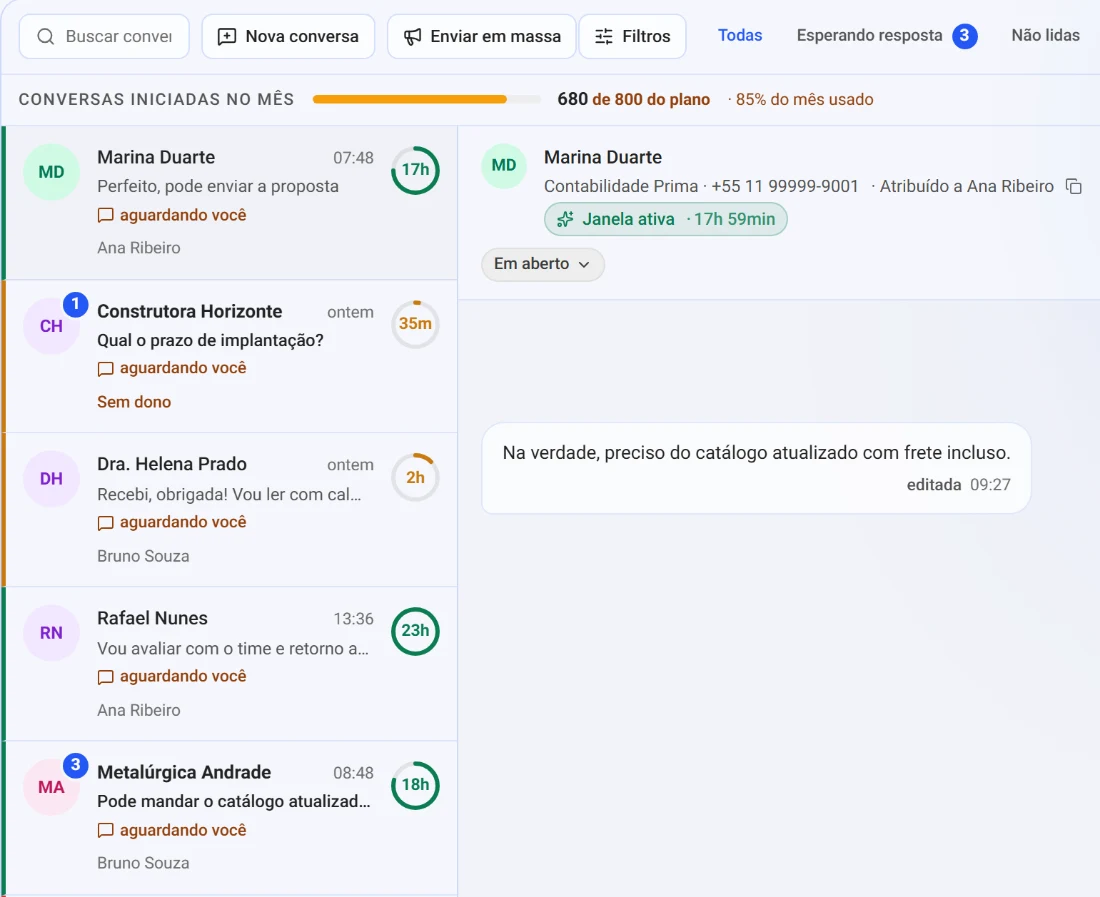Click unread badge 1 on Construtora Horizonte
Screen dimensions: 1100x897
(x=76, y=304)
